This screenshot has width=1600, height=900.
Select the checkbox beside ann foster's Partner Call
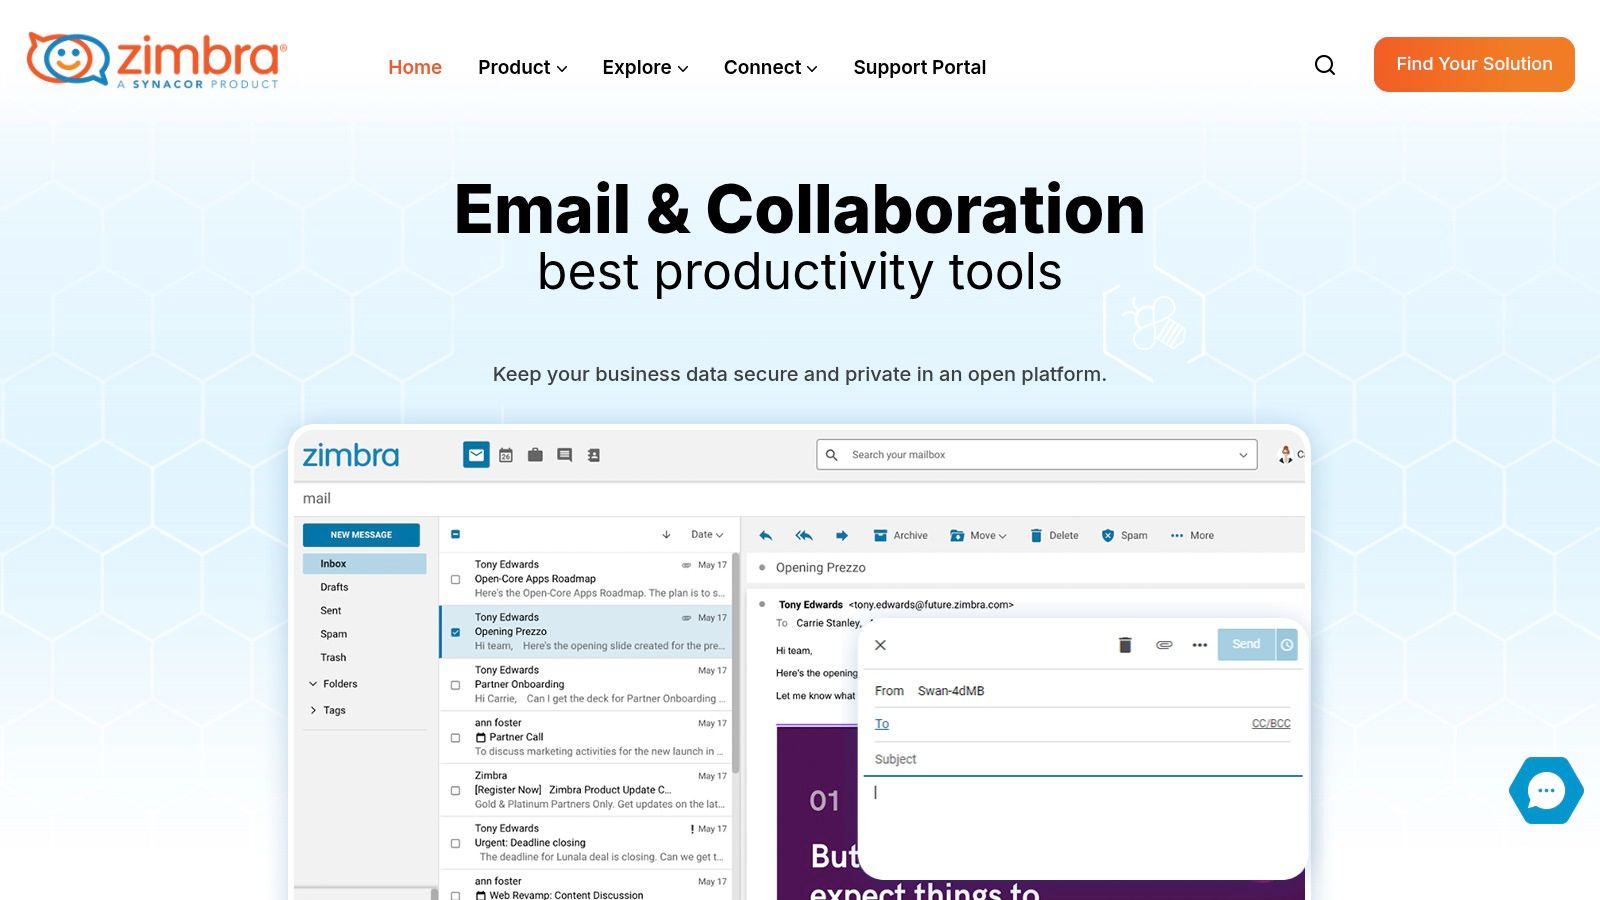(x=455, y=737)
